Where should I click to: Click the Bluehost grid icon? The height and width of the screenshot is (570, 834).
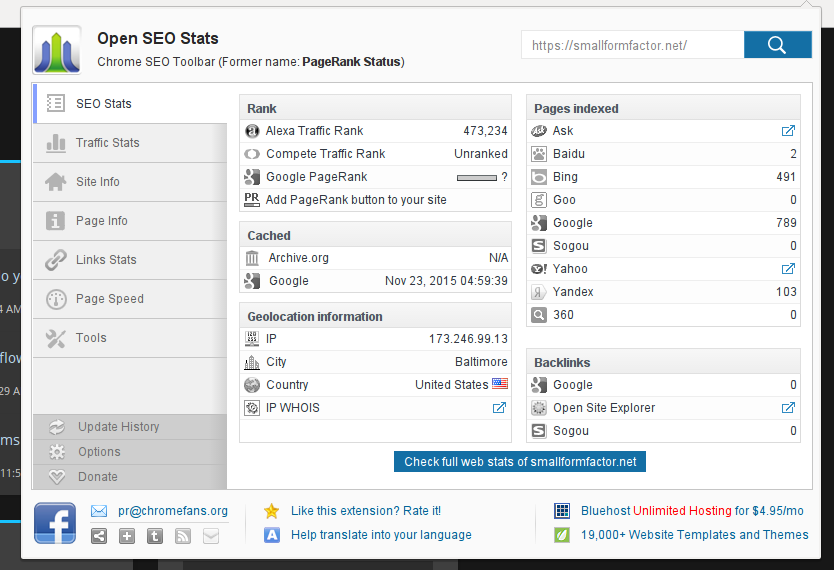point(562,511)
